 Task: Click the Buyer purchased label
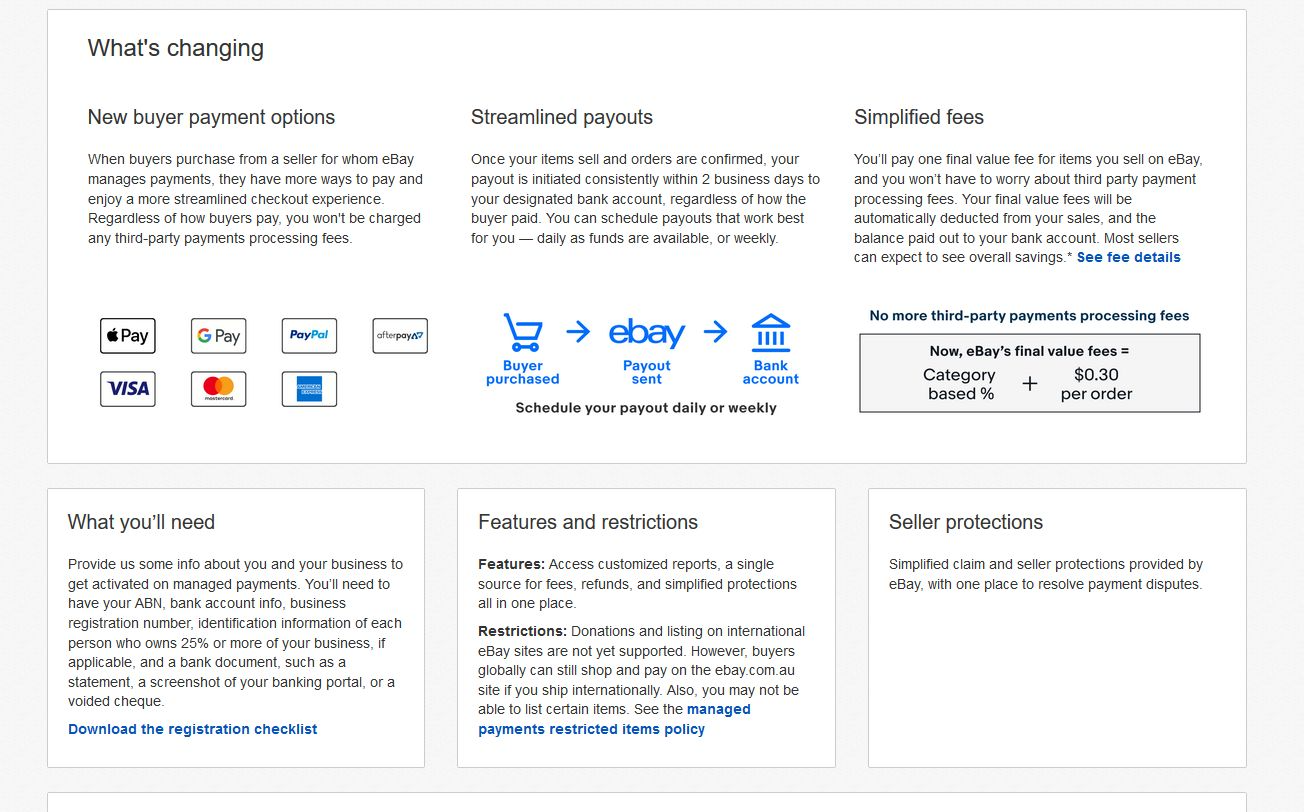click(x=523, y=373)
